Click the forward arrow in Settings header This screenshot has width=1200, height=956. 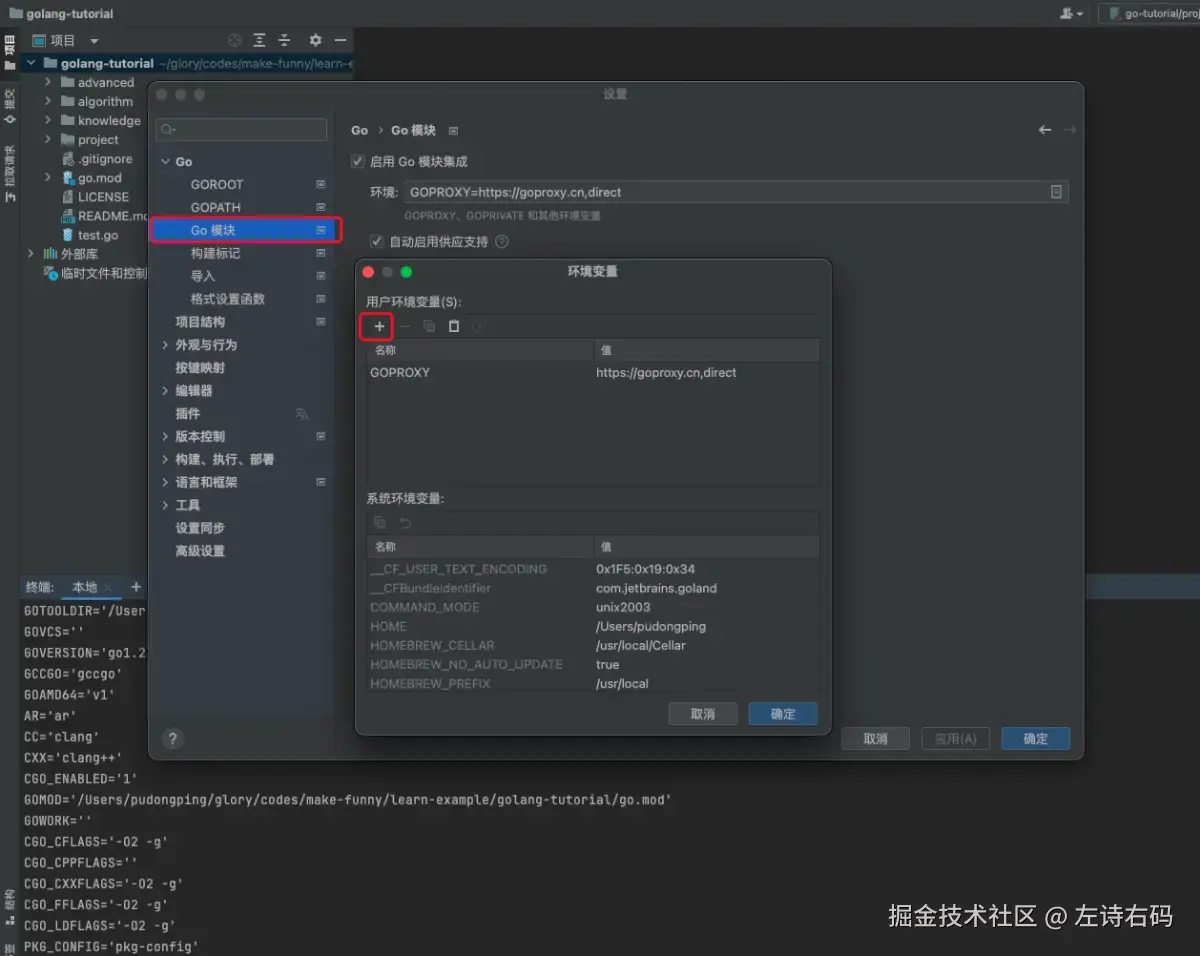(1069, 130)
